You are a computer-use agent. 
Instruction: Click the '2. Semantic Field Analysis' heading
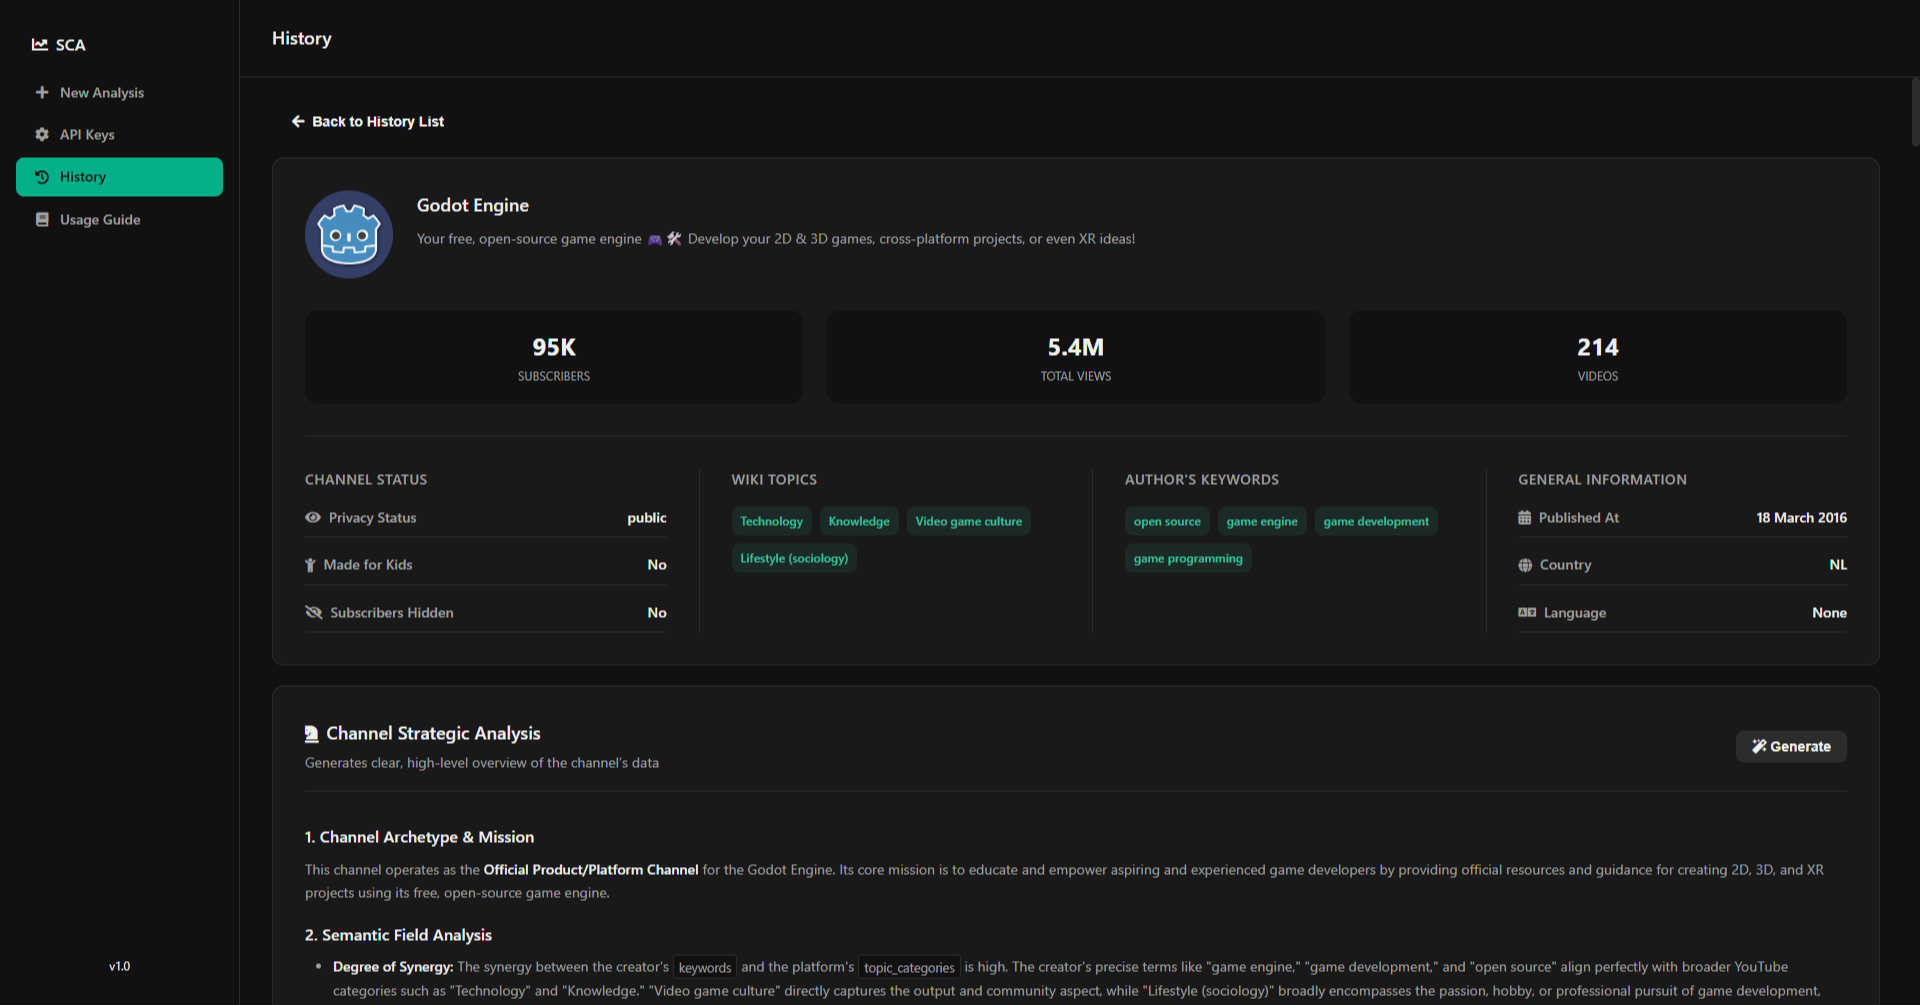398,935
